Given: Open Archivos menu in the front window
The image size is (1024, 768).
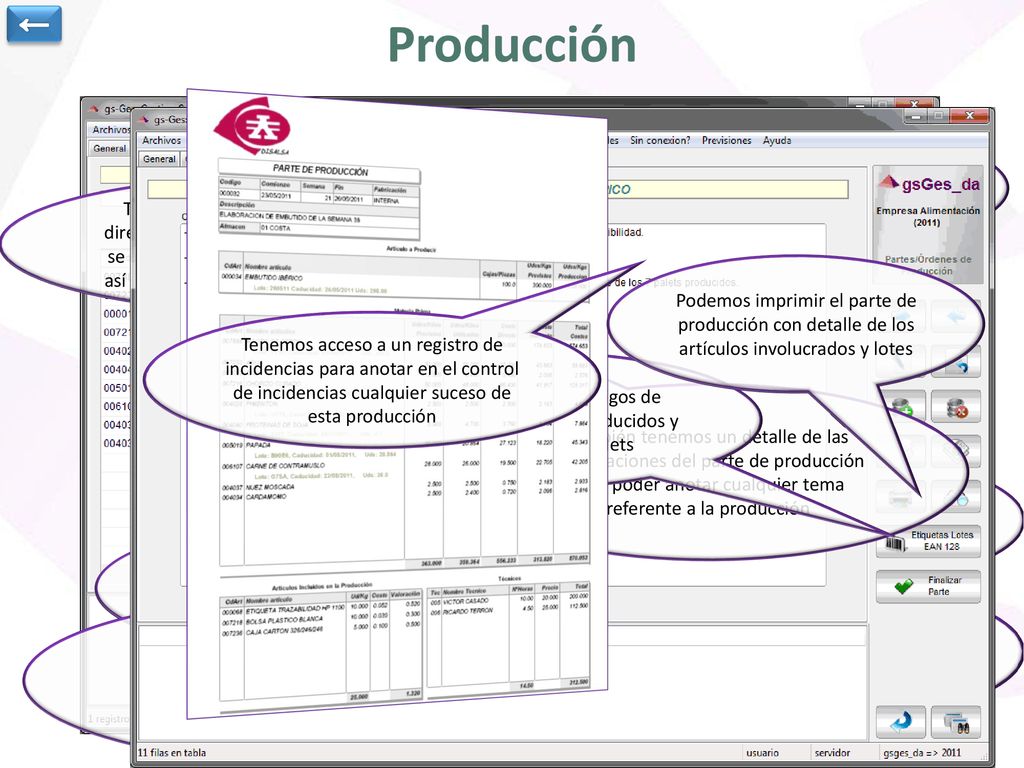Looking at the screenshot, I should 161,140.
